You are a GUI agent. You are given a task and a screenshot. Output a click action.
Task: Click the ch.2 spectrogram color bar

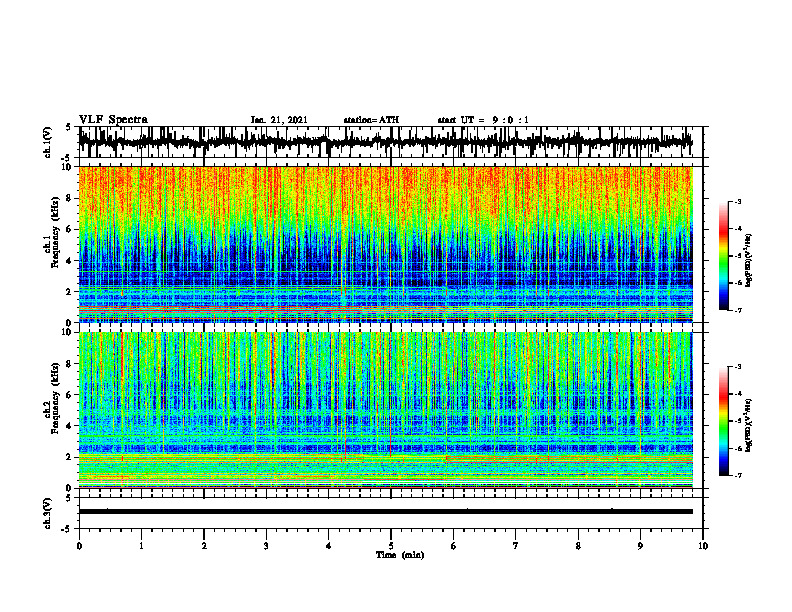coord(723,421)
